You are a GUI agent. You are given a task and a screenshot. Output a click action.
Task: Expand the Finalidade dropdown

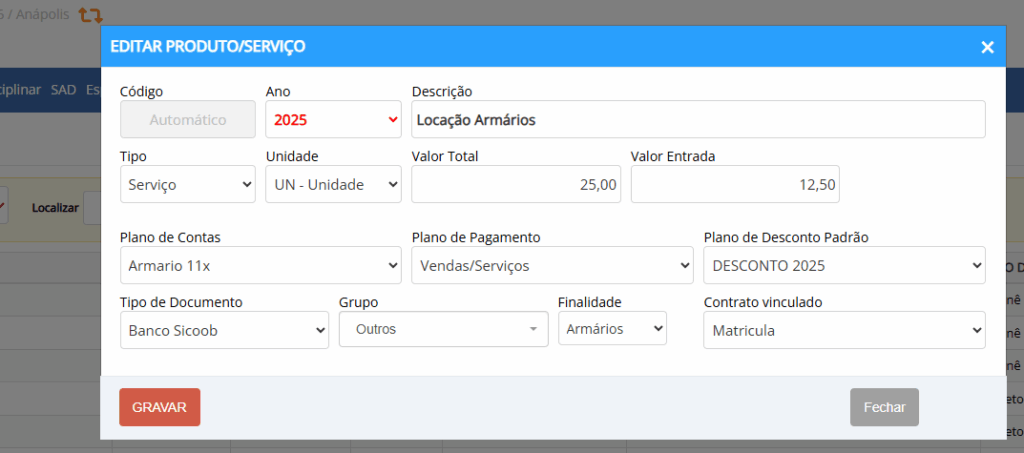(612, 329)
